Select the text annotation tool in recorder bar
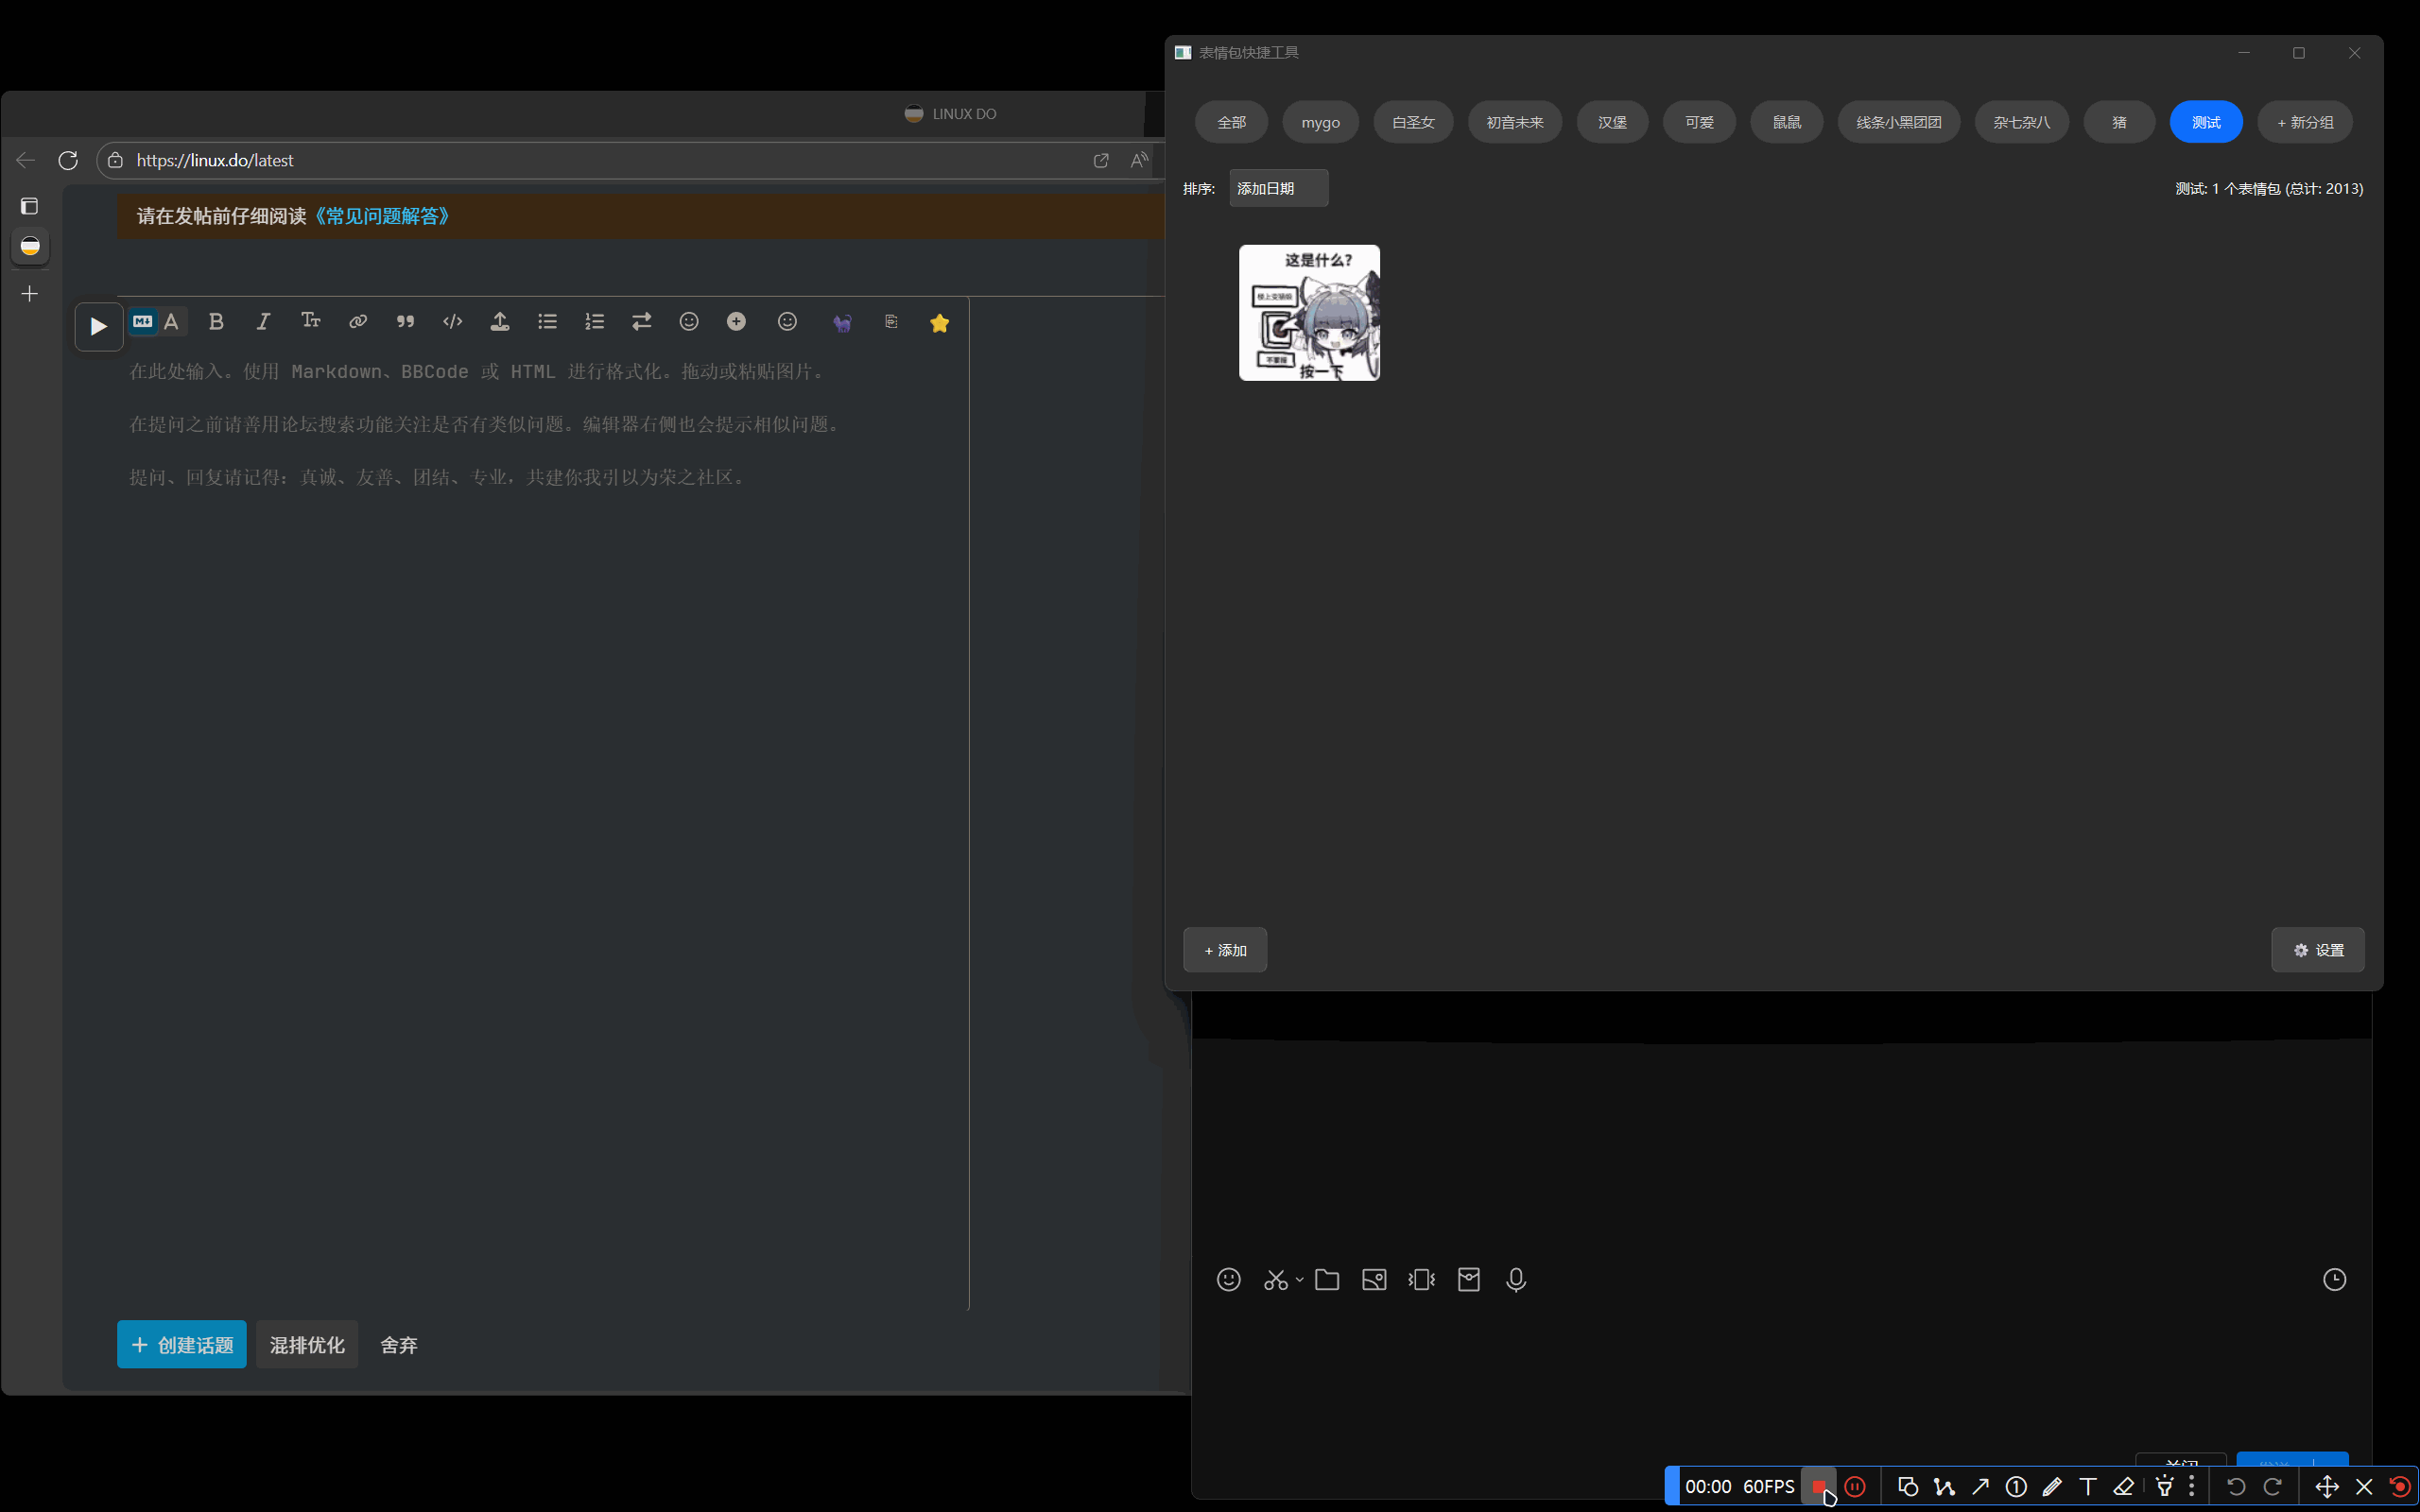This screenshot has height=1512, width=2420. (2088, 1486)
